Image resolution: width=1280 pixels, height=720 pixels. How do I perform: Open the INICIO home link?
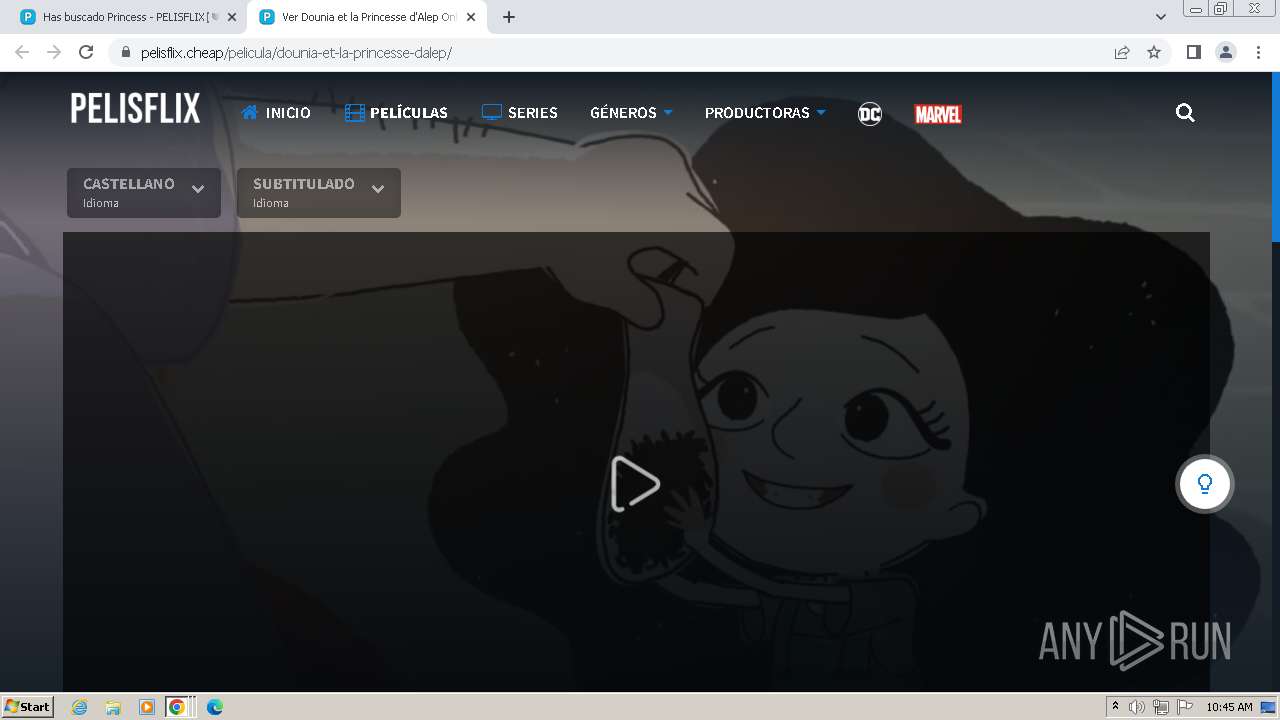(276, 113)
